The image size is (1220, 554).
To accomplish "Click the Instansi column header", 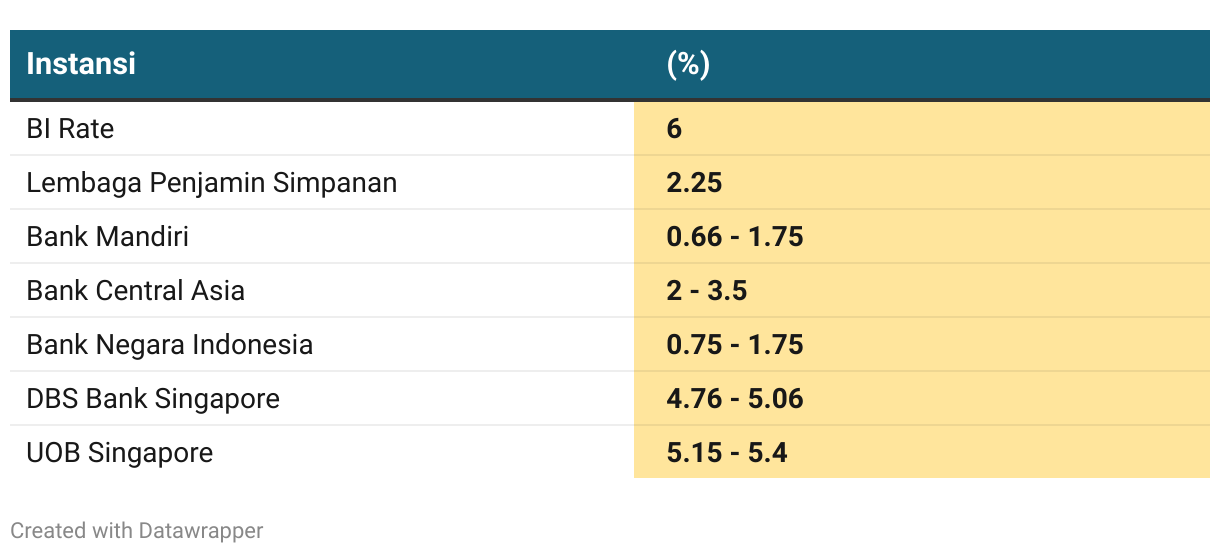I will [81, 64].
